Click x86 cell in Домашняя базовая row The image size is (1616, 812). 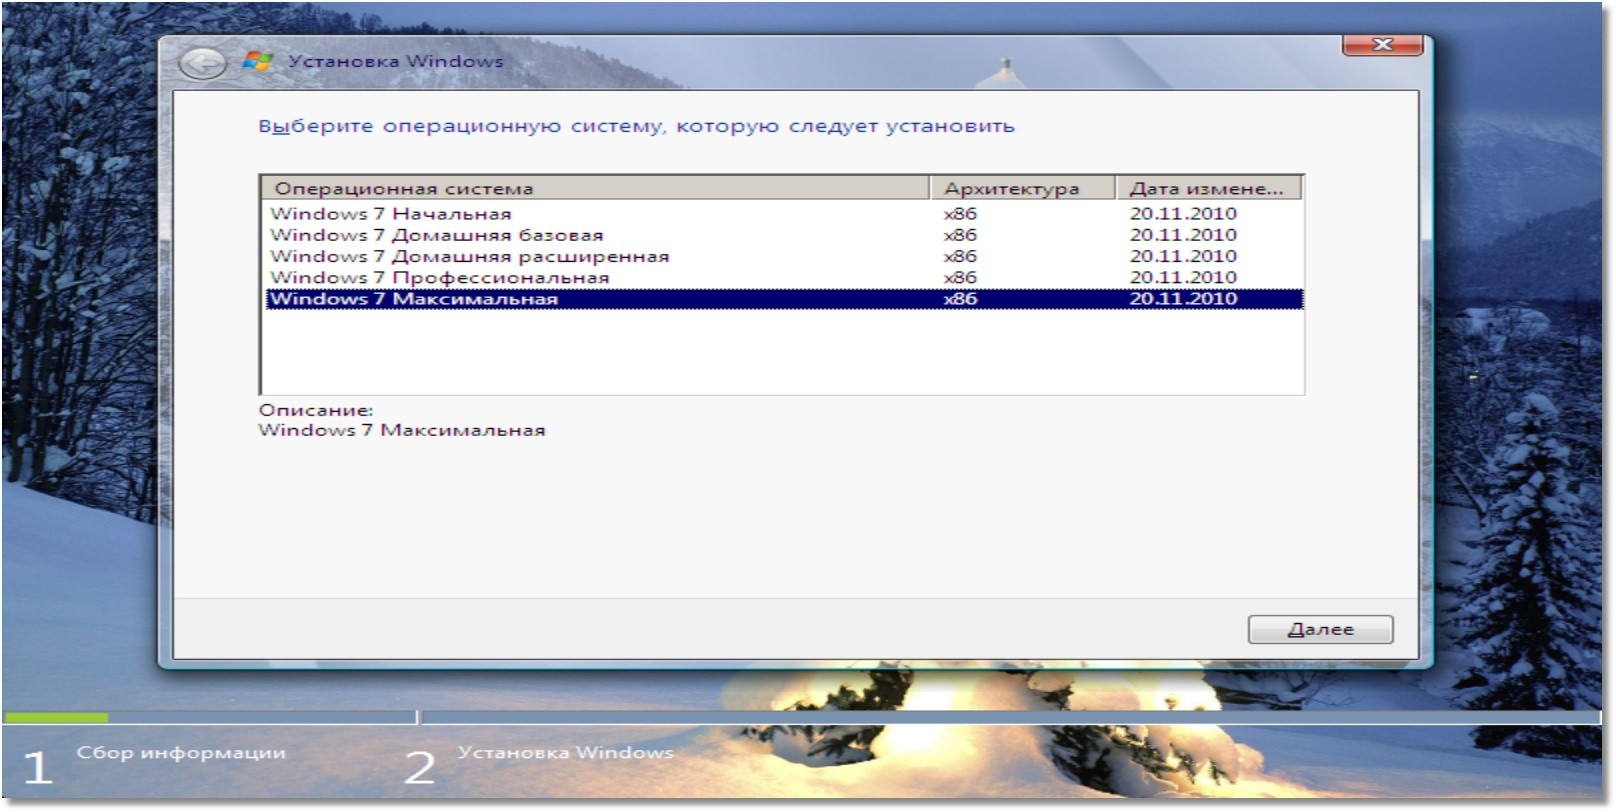click(960, 235)
